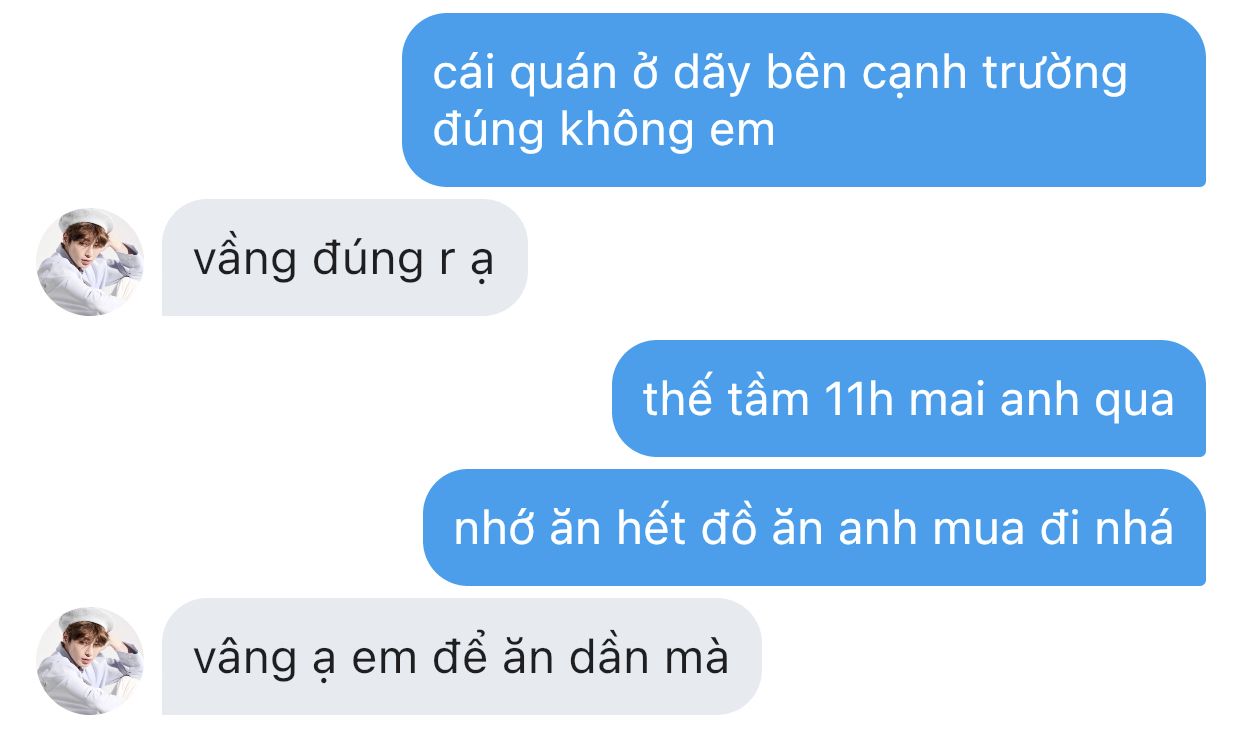This screenshot has height=751, width=1242.
Task: Select the "cái quán ở dãy bên cạnh trường" message
Action: tap(804, 100)
